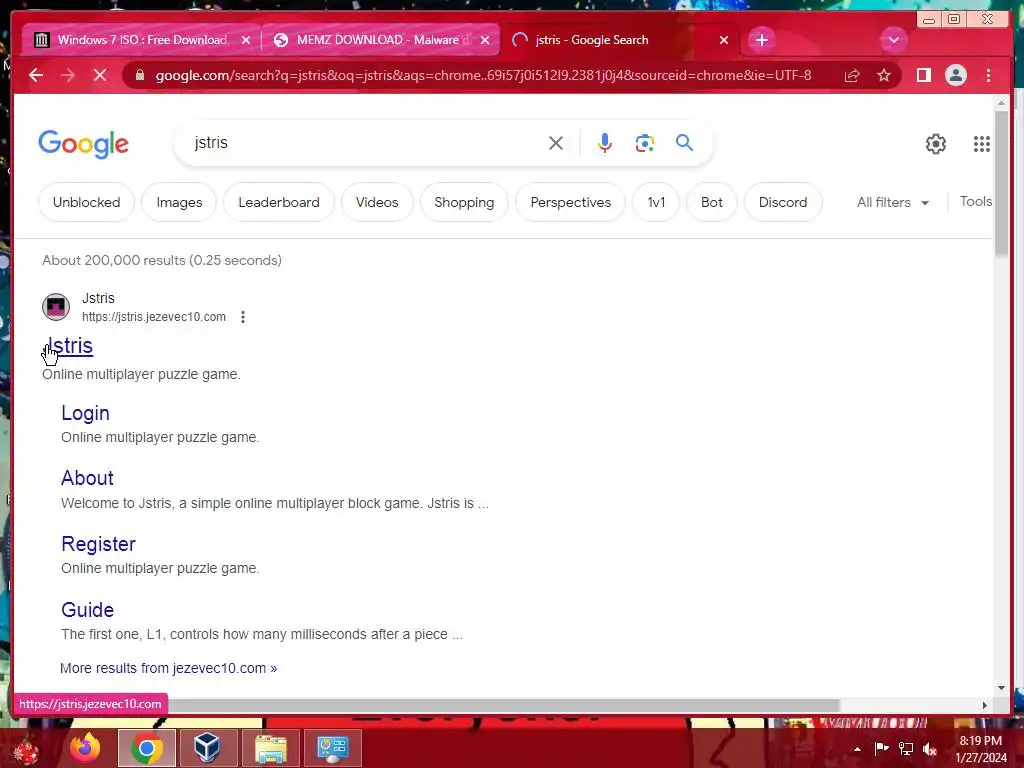Bookmark this page with the star
The width and height of the screenshot is (1024, 768).
click(x=884, y=75)
